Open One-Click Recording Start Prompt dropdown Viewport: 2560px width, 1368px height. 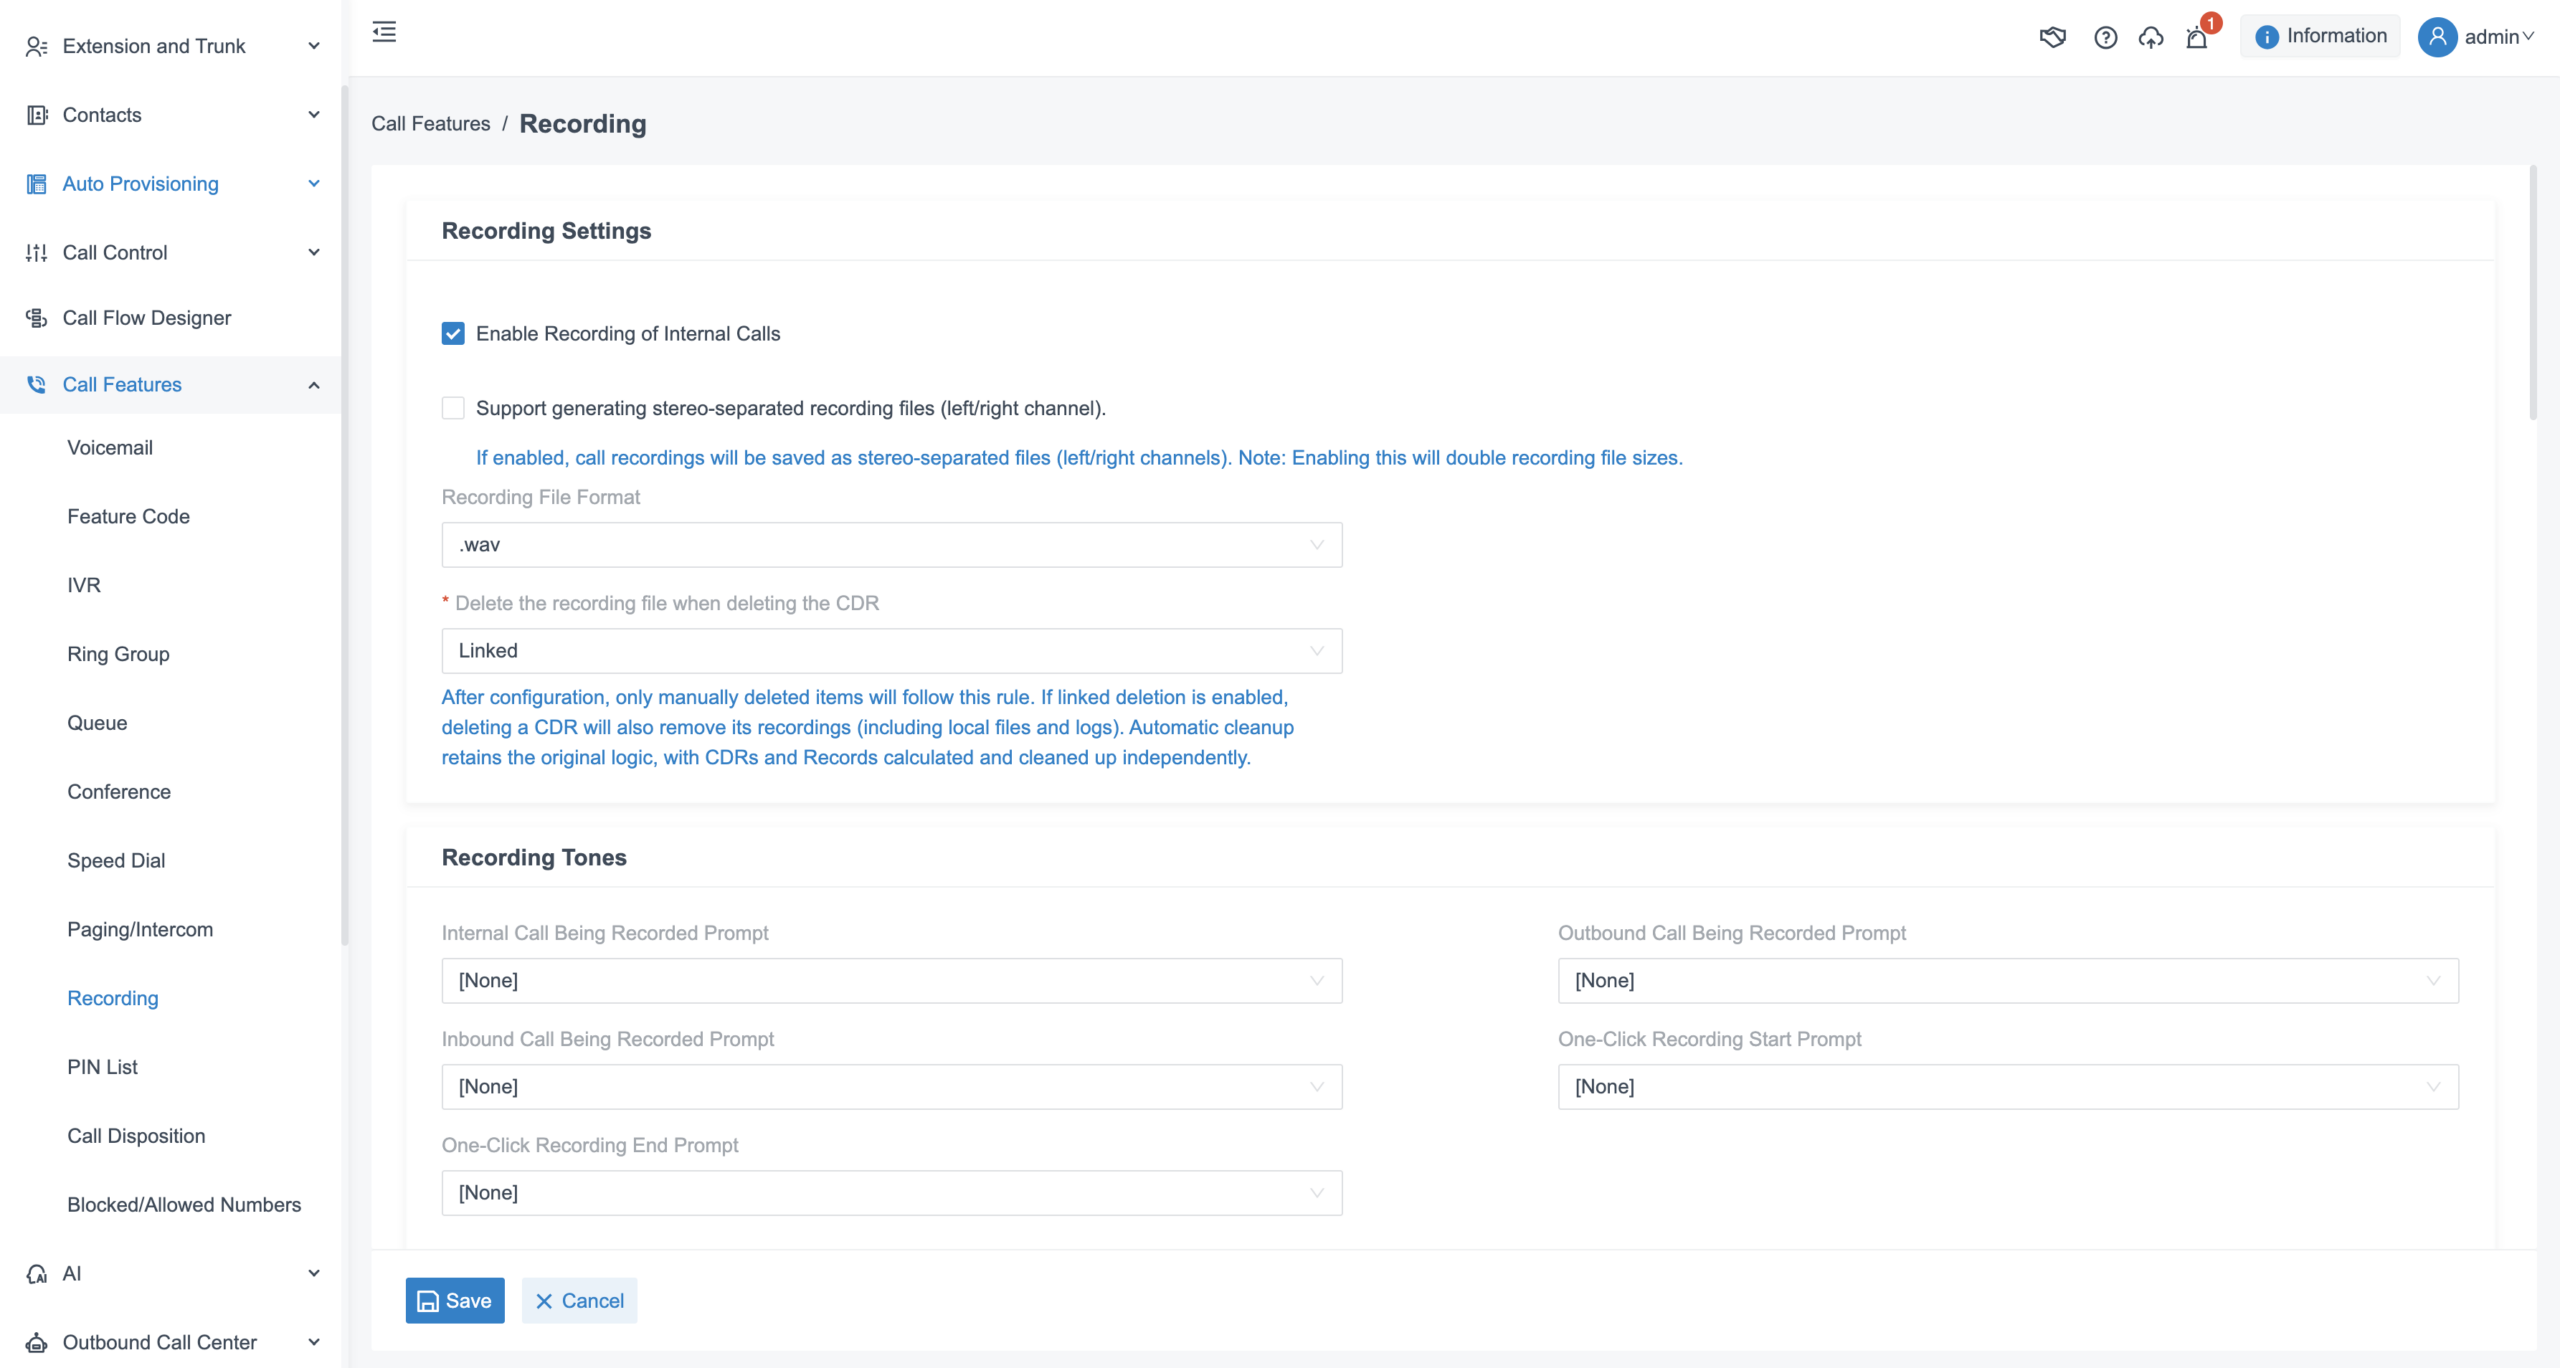click(x=2008, y=1087)
